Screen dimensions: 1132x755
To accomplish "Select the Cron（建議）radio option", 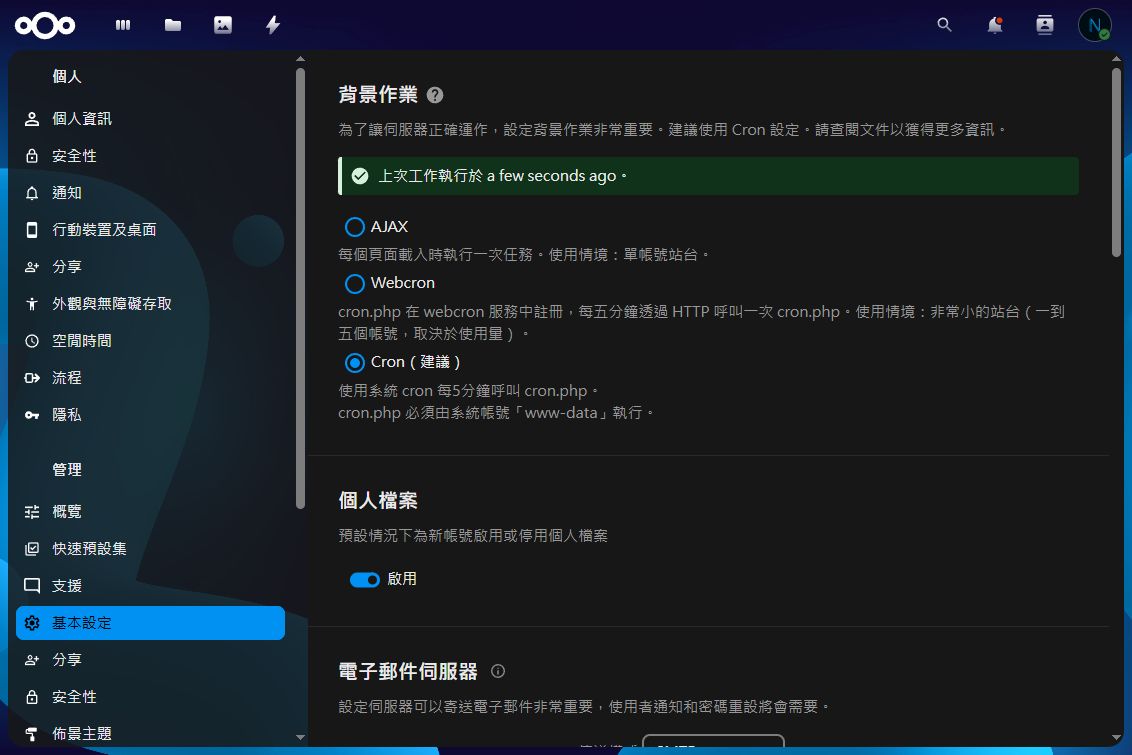I will [354, 362].
